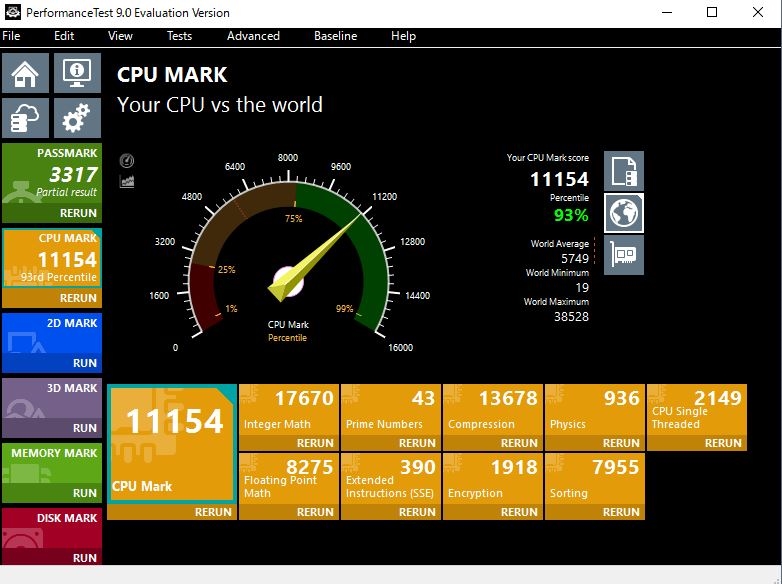The height and width of the screenshot is (584, 782).
Task: Select the DISK MARK sidebar tile
Action: pyautogui.click(x=52, y=529)
